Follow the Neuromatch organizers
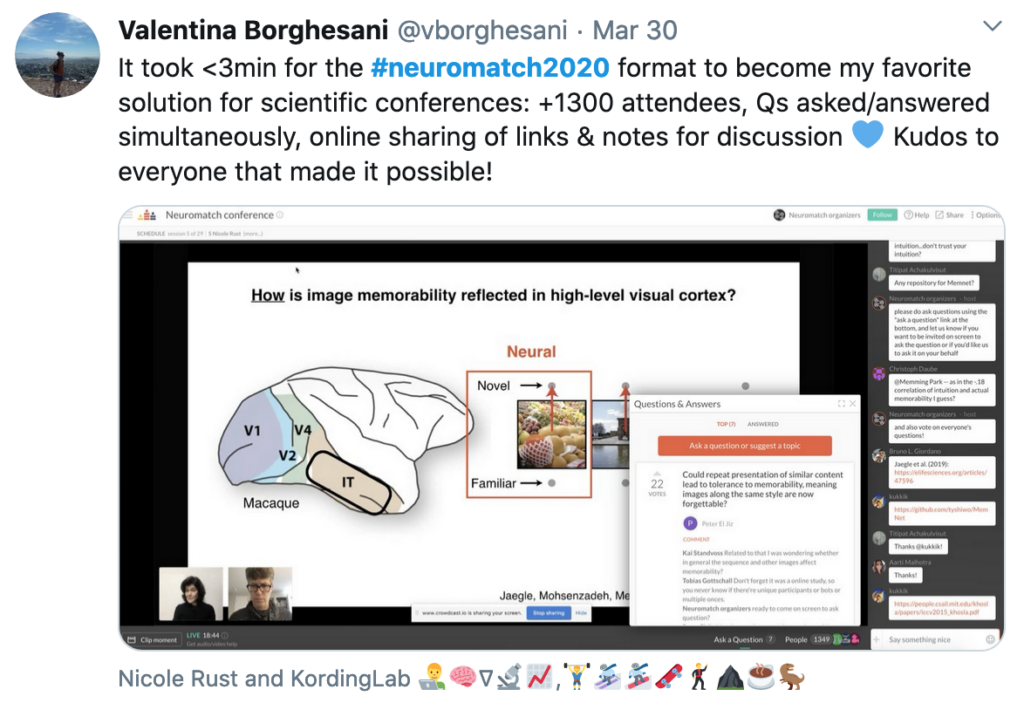Screen dimensions: 1024x703 pyautogui.click(x=882, y=215)
